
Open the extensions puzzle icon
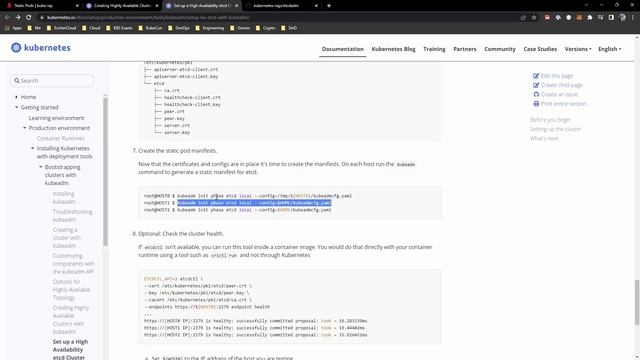click(x=590, y=18)
